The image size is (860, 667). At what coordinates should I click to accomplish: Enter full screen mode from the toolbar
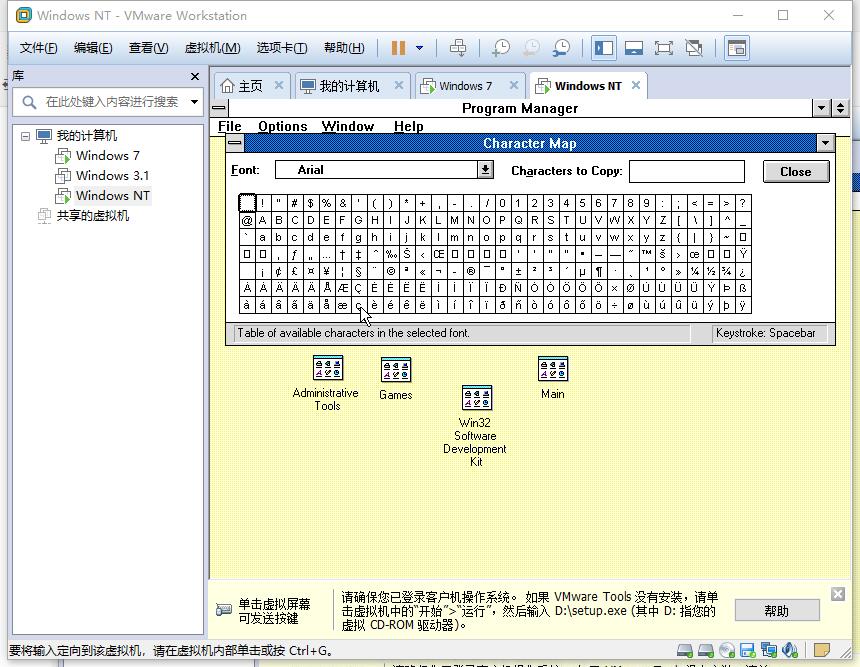tap(664, 48)
